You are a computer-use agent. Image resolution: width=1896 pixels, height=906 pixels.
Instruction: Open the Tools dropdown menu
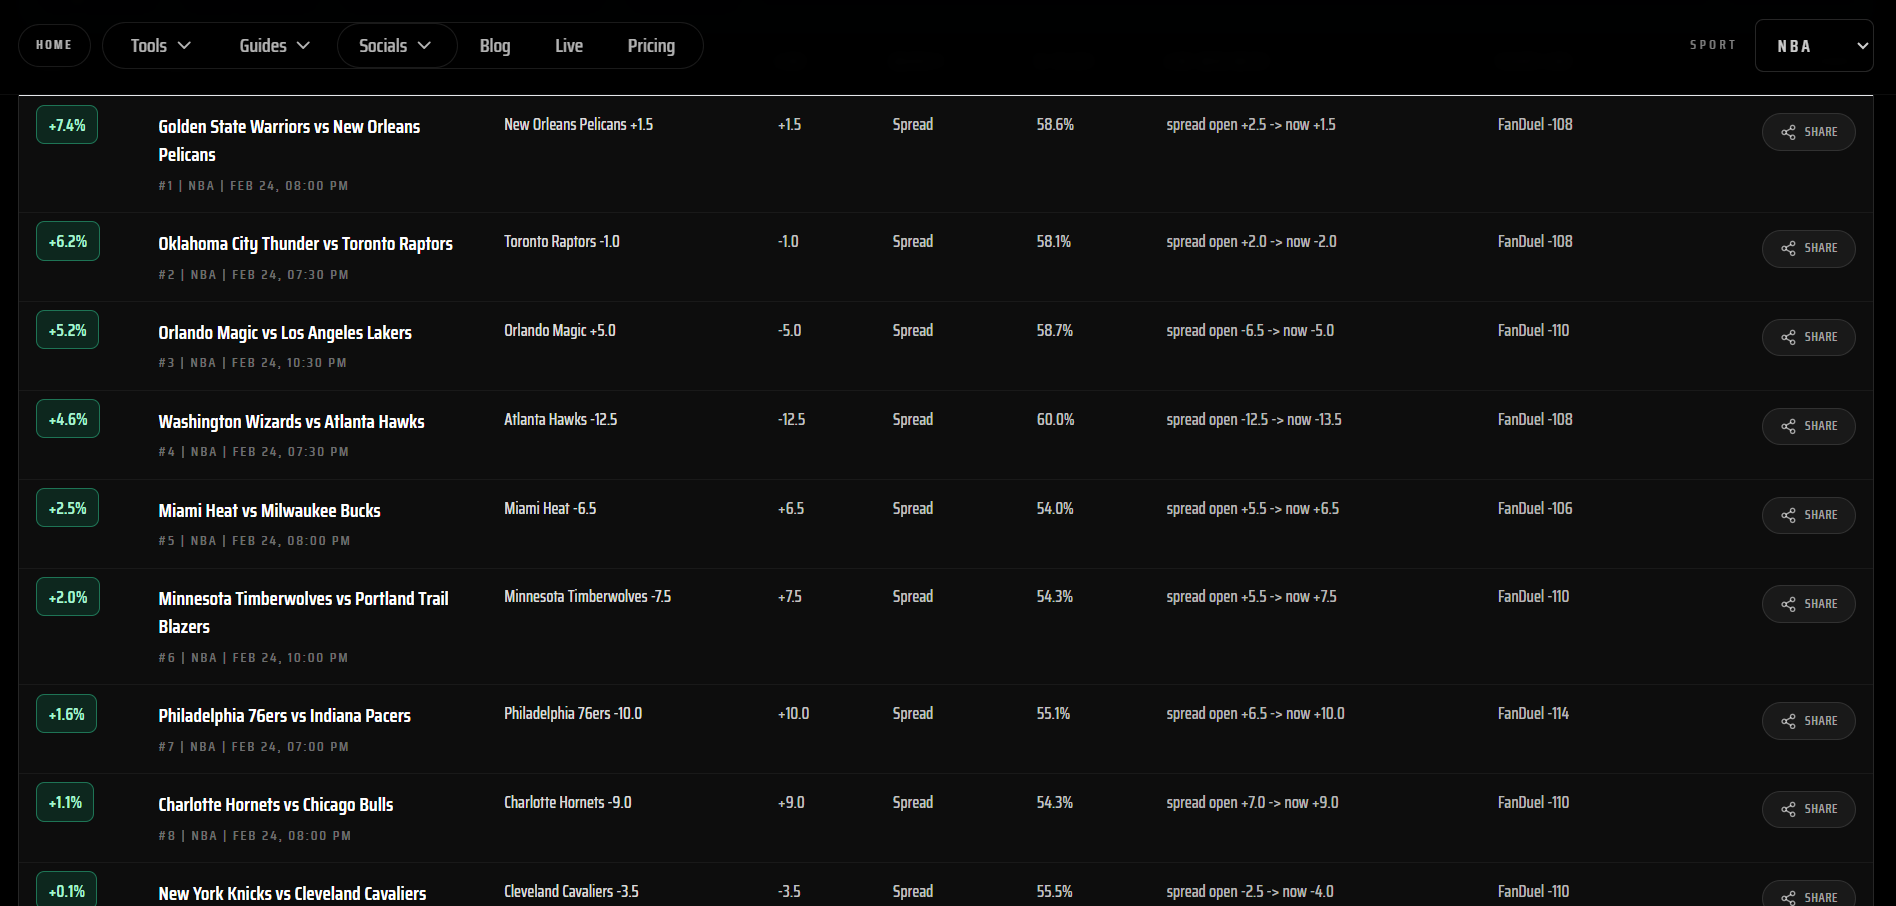[158, 45]
